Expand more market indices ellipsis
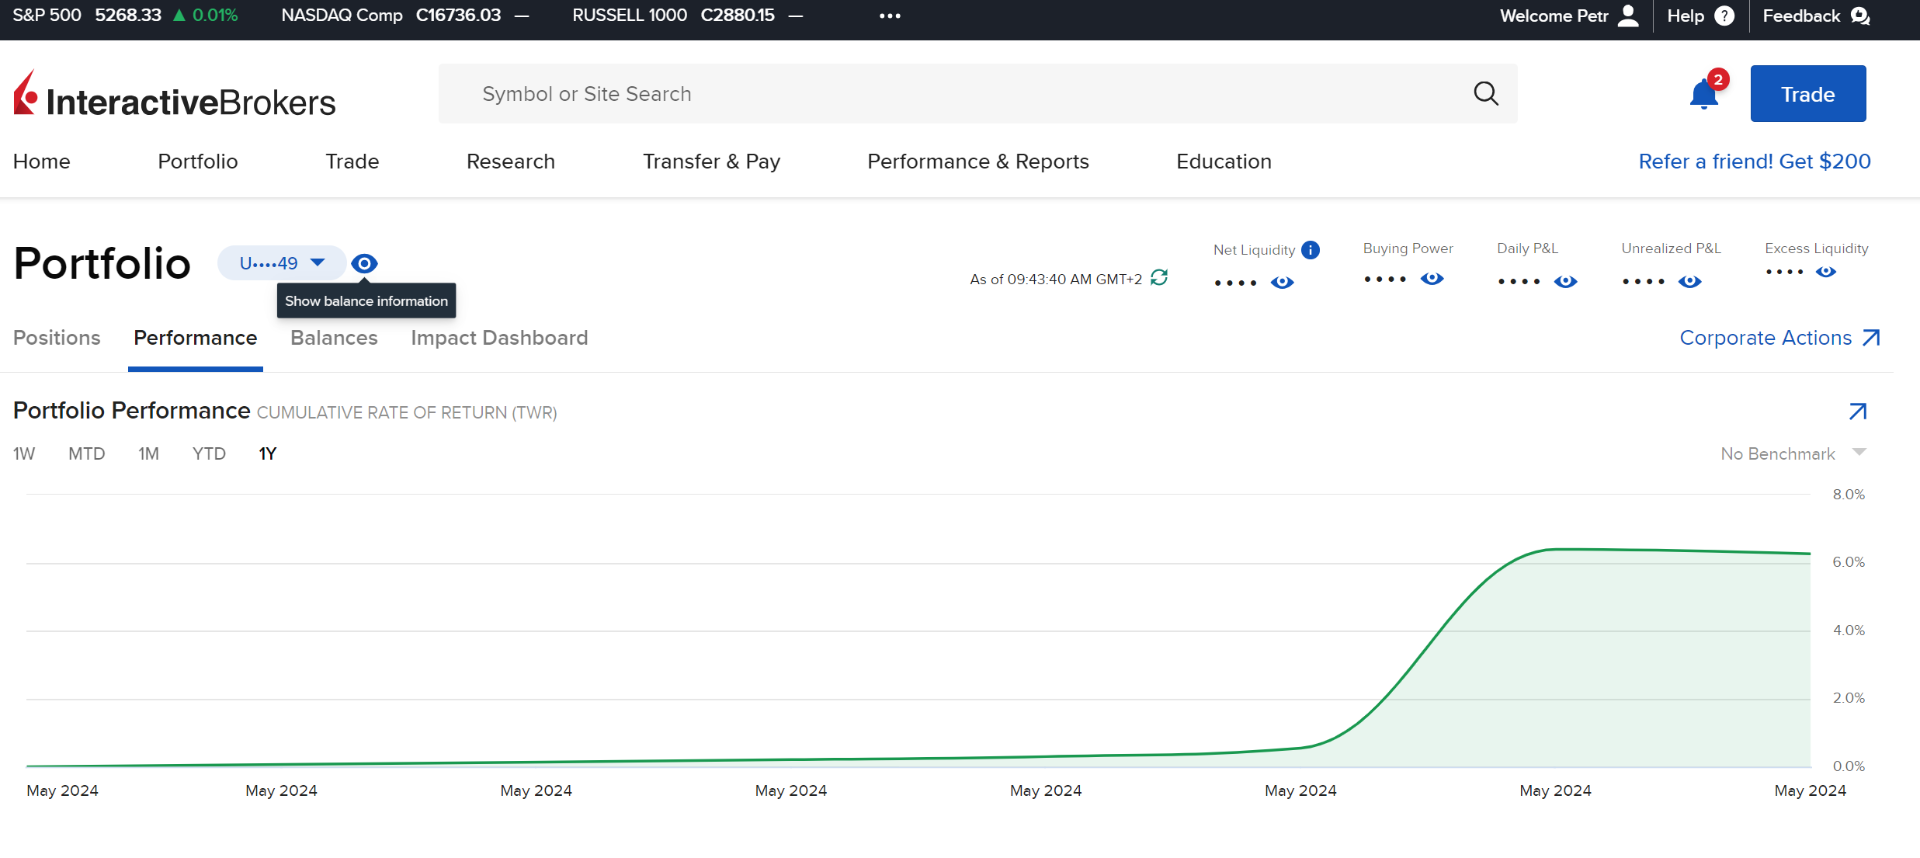 (889, 16)
